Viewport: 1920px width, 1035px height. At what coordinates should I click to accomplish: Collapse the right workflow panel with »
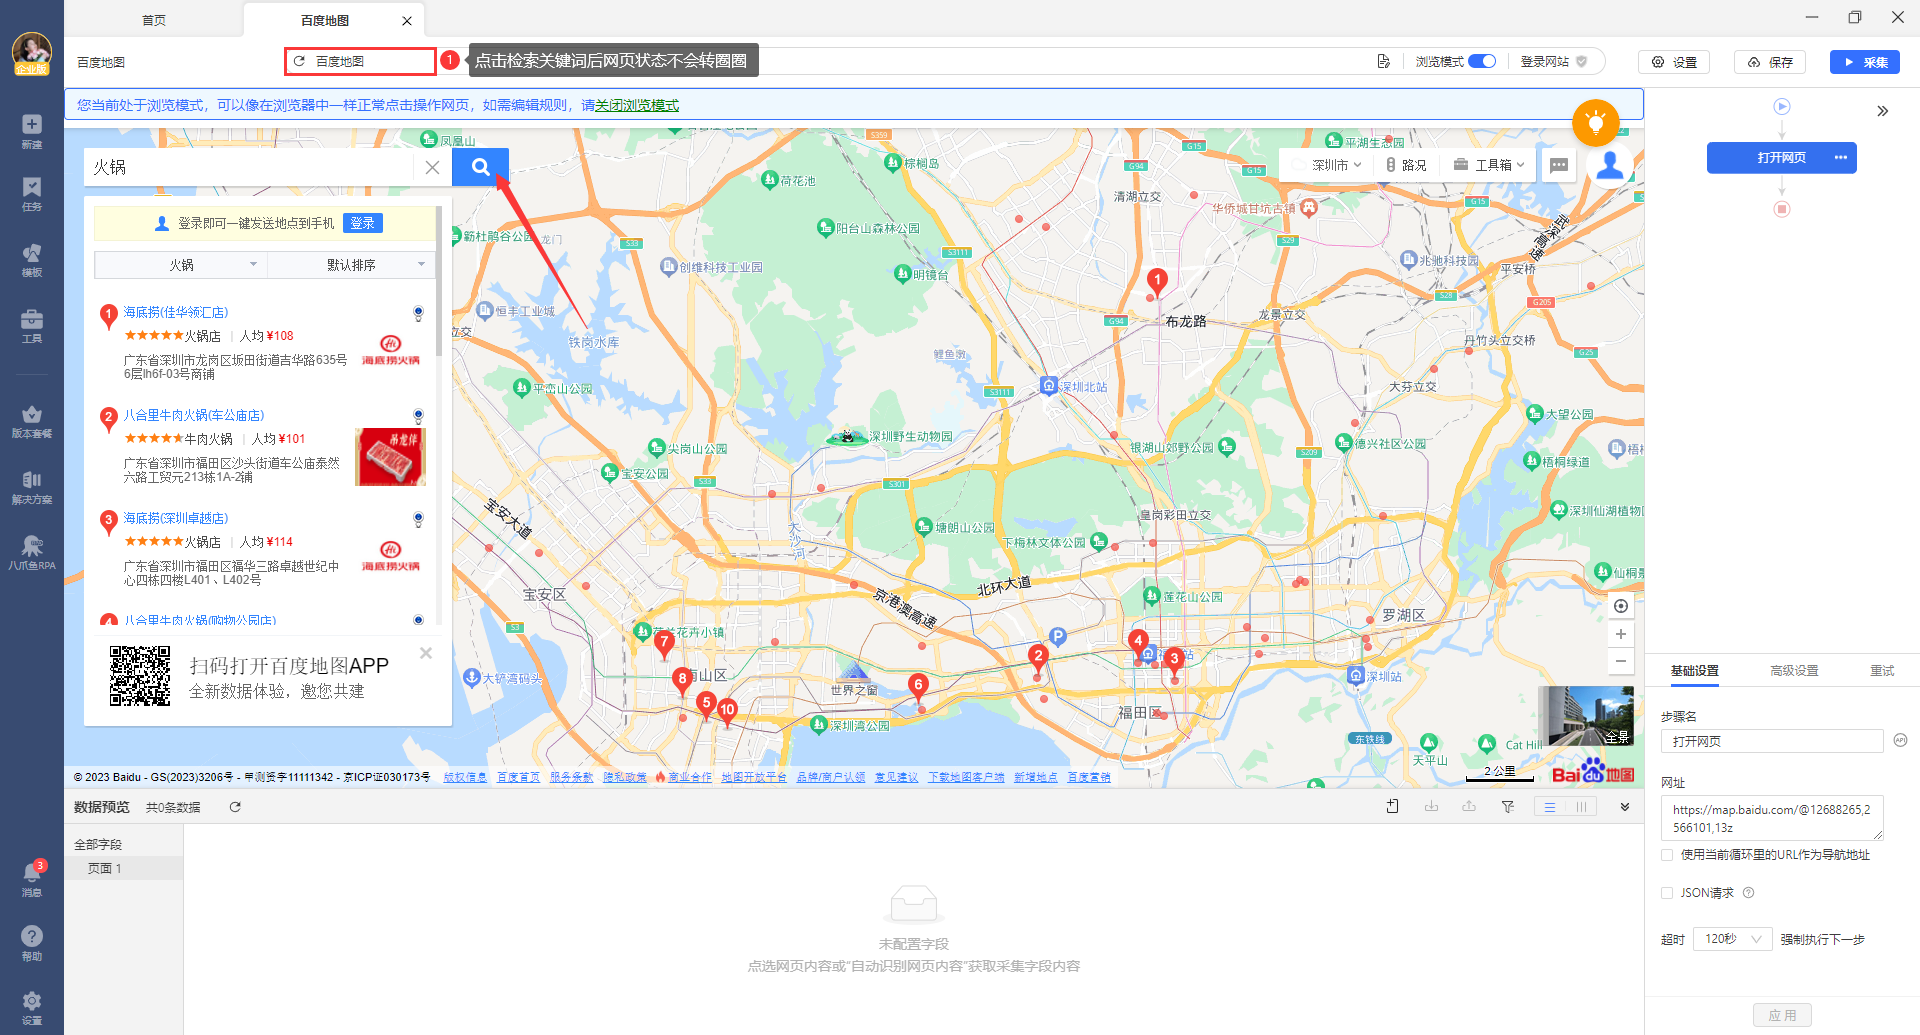[1883, 111]
